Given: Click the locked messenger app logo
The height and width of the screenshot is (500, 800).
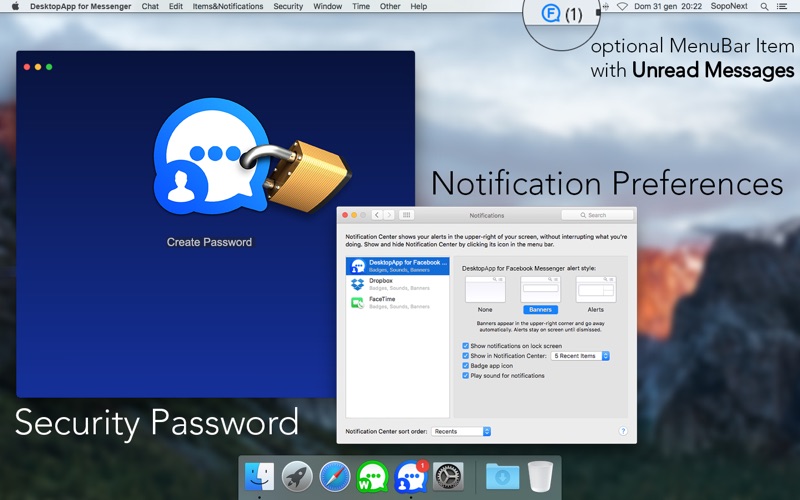Looking at the screenshot, I should point(252,157).
